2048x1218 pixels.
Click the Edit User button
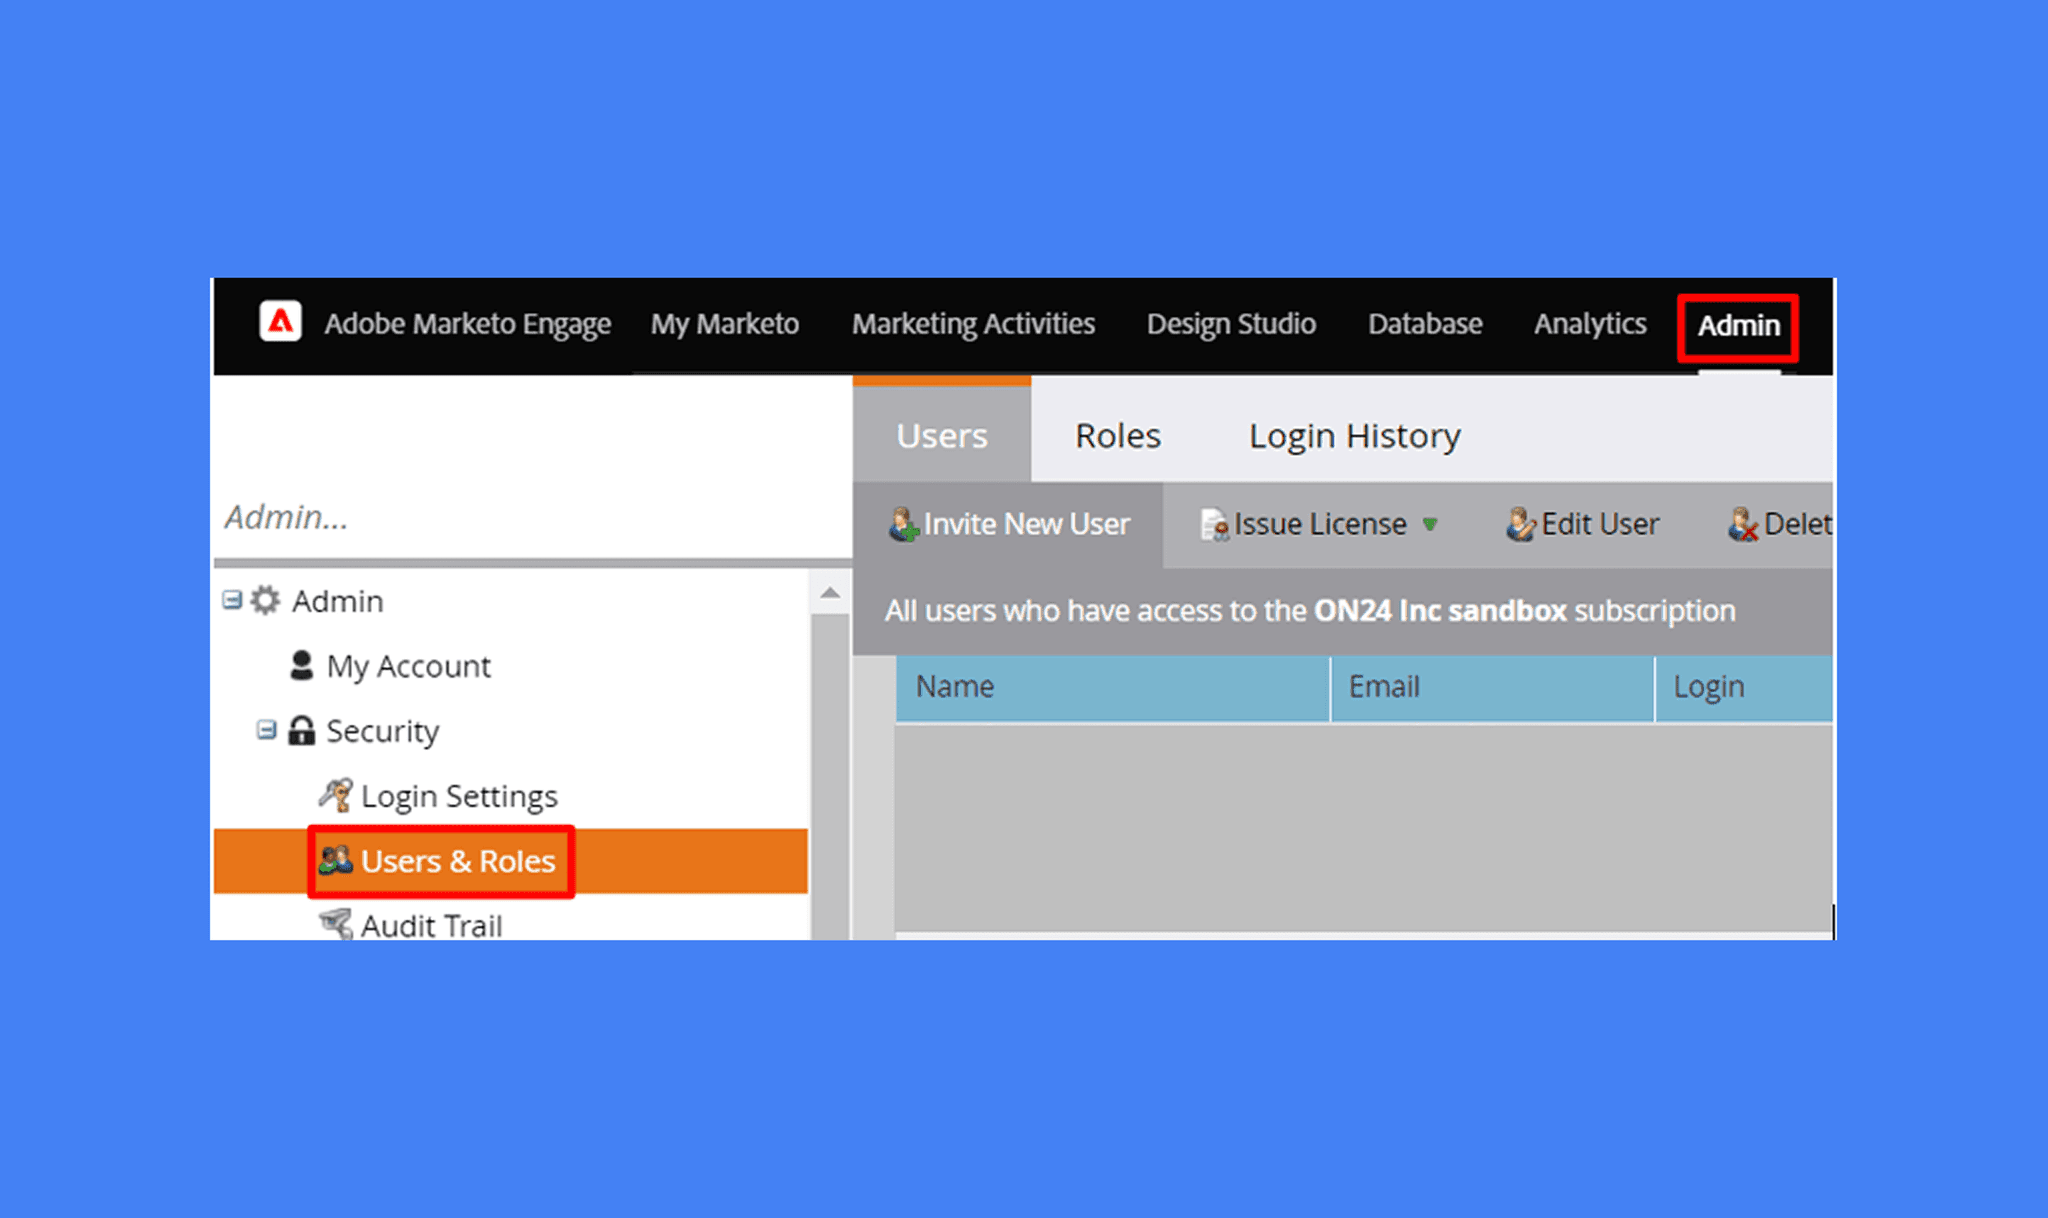click(1583, 524)
